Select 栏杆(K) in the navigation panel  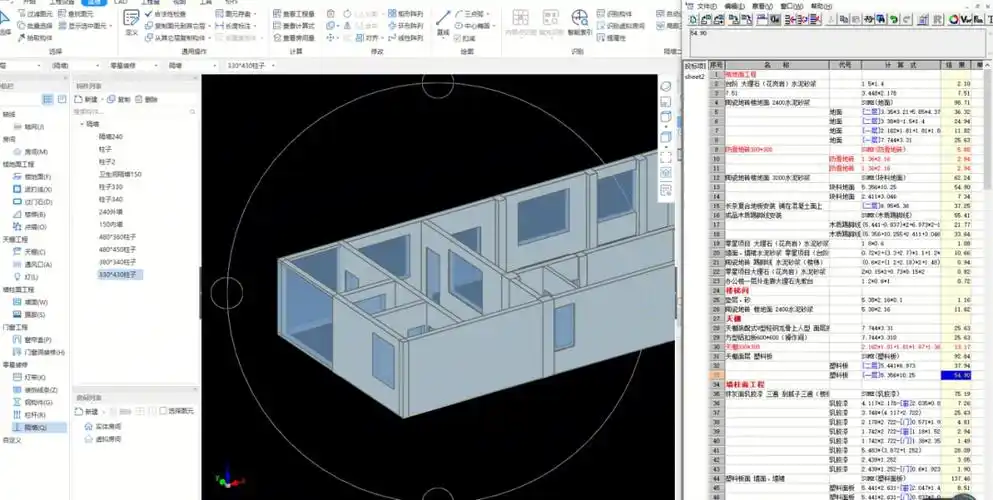coord(30,415)
